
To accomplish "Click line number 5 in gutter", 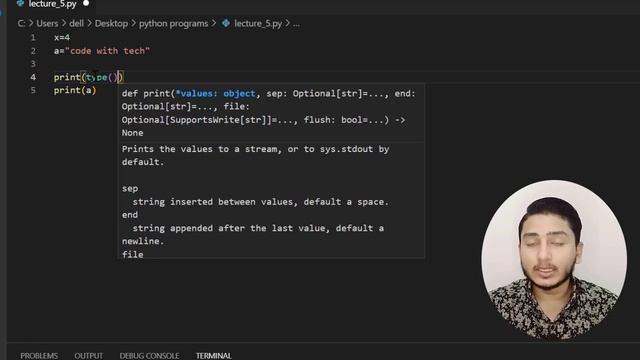I will [33, 90].
